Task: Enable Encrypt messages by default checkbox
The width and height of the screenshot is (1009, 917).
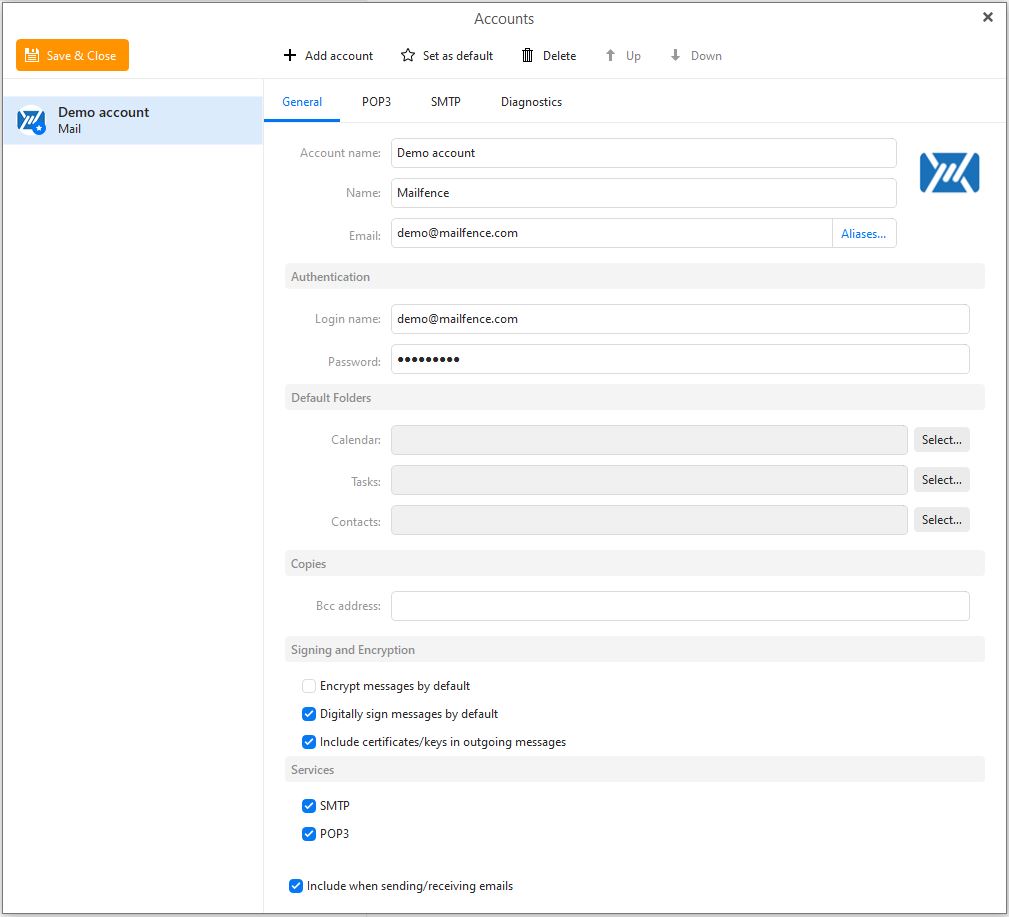Action: coord(309,686)
